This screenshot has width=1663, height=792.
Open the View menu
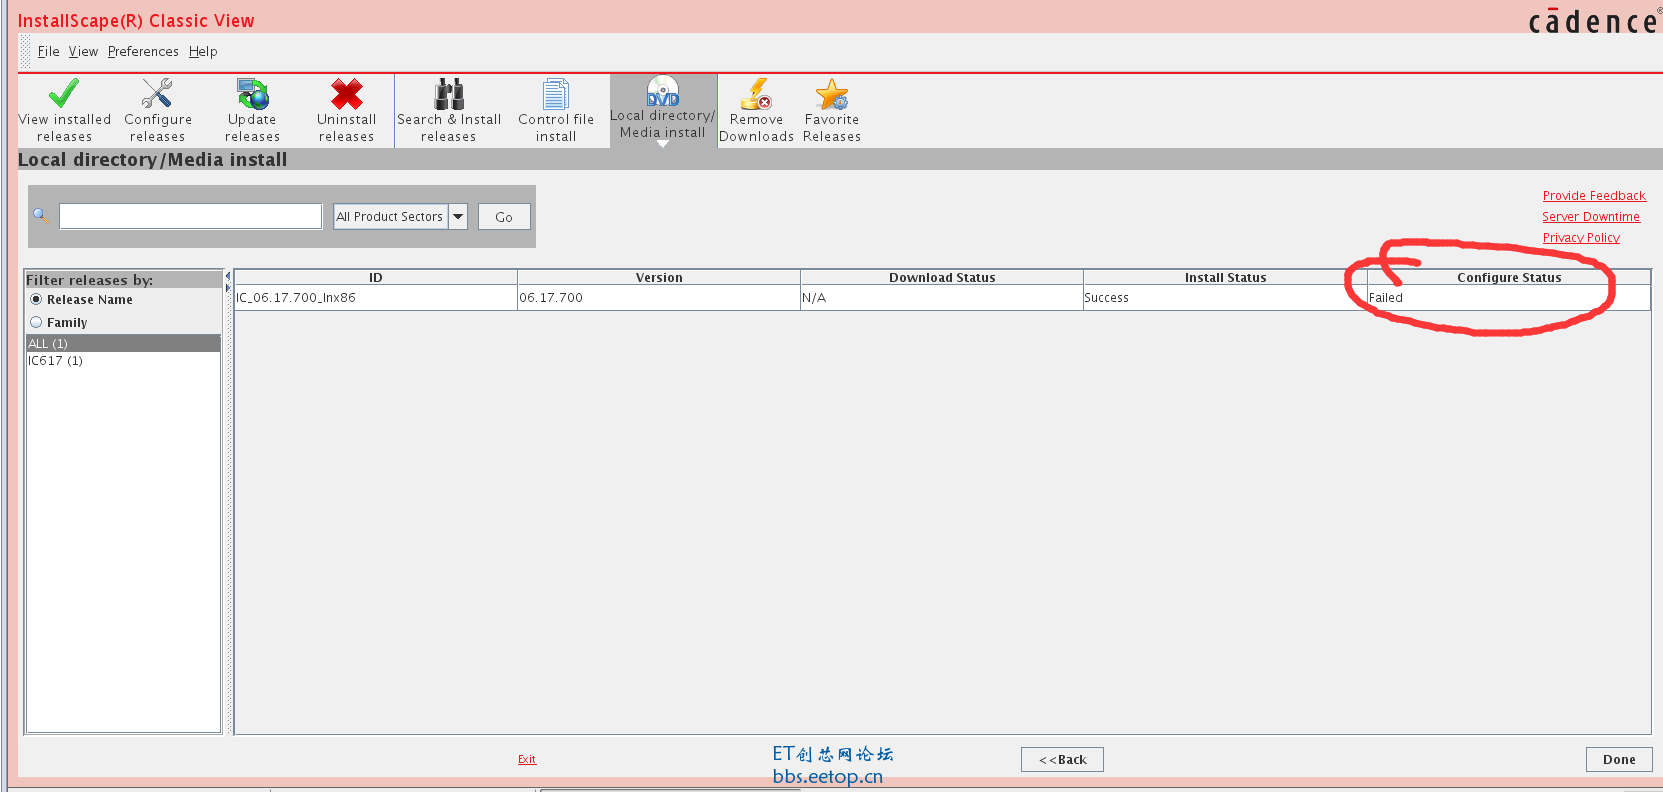pyautogui.click(x=83, y=52)
